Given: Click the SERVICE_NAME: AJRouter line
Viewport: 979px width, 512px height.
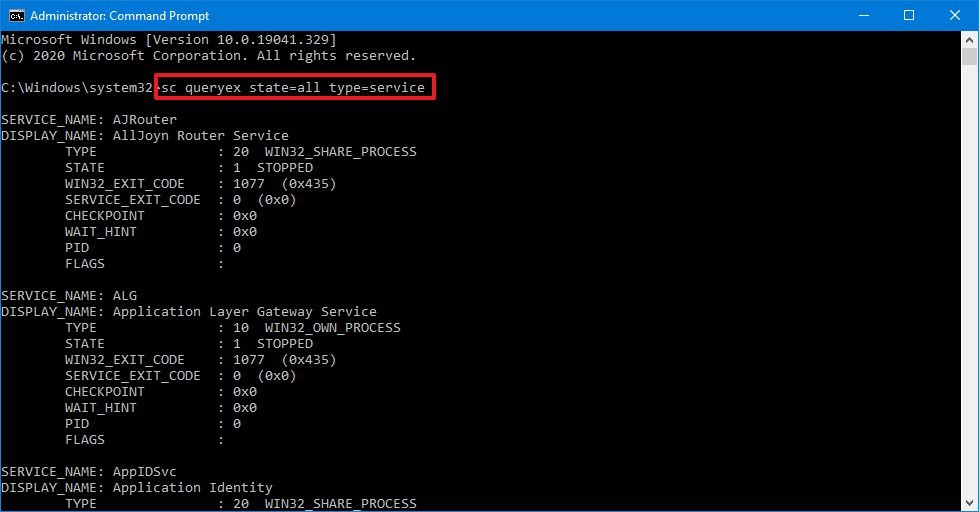Looking at the screenshot, I should (75, 120).
